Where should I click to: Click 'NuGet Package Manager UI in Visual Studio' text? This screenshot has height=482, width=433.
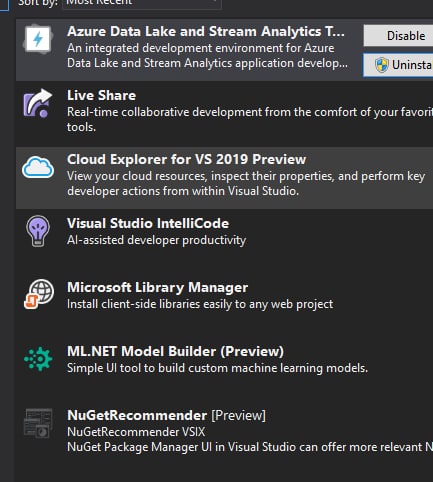pos(250,447)
